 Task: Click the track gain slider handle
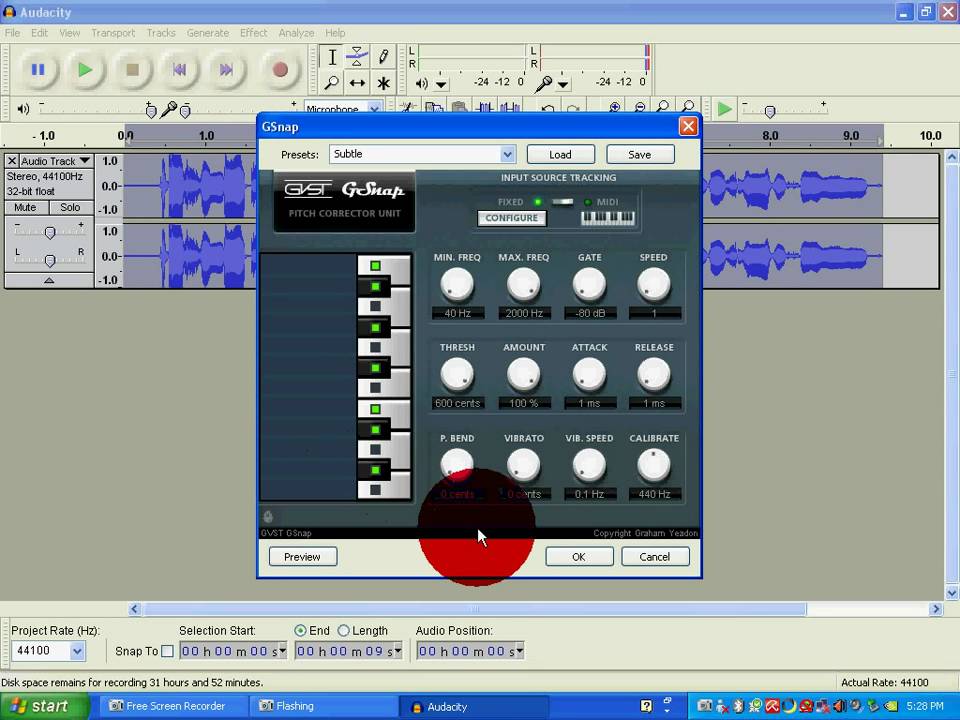click(50, 232)
